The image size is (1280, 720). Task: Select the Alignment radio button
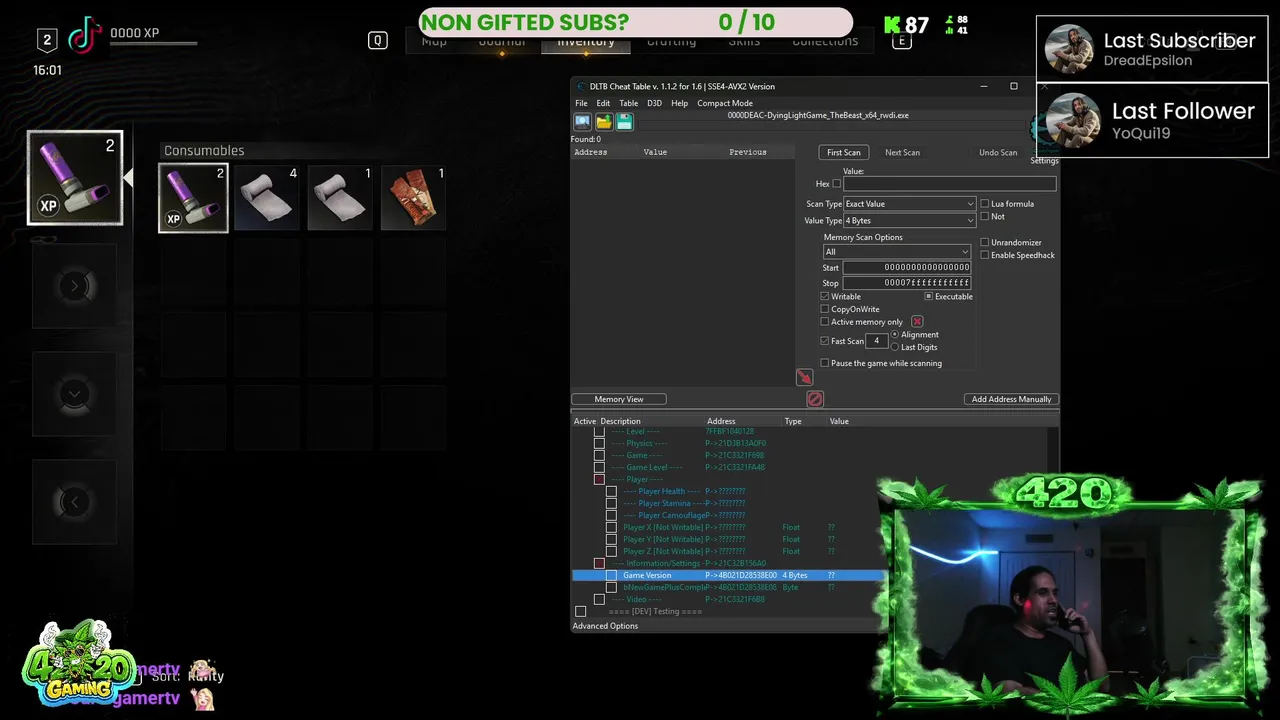(x=895, y=334)
